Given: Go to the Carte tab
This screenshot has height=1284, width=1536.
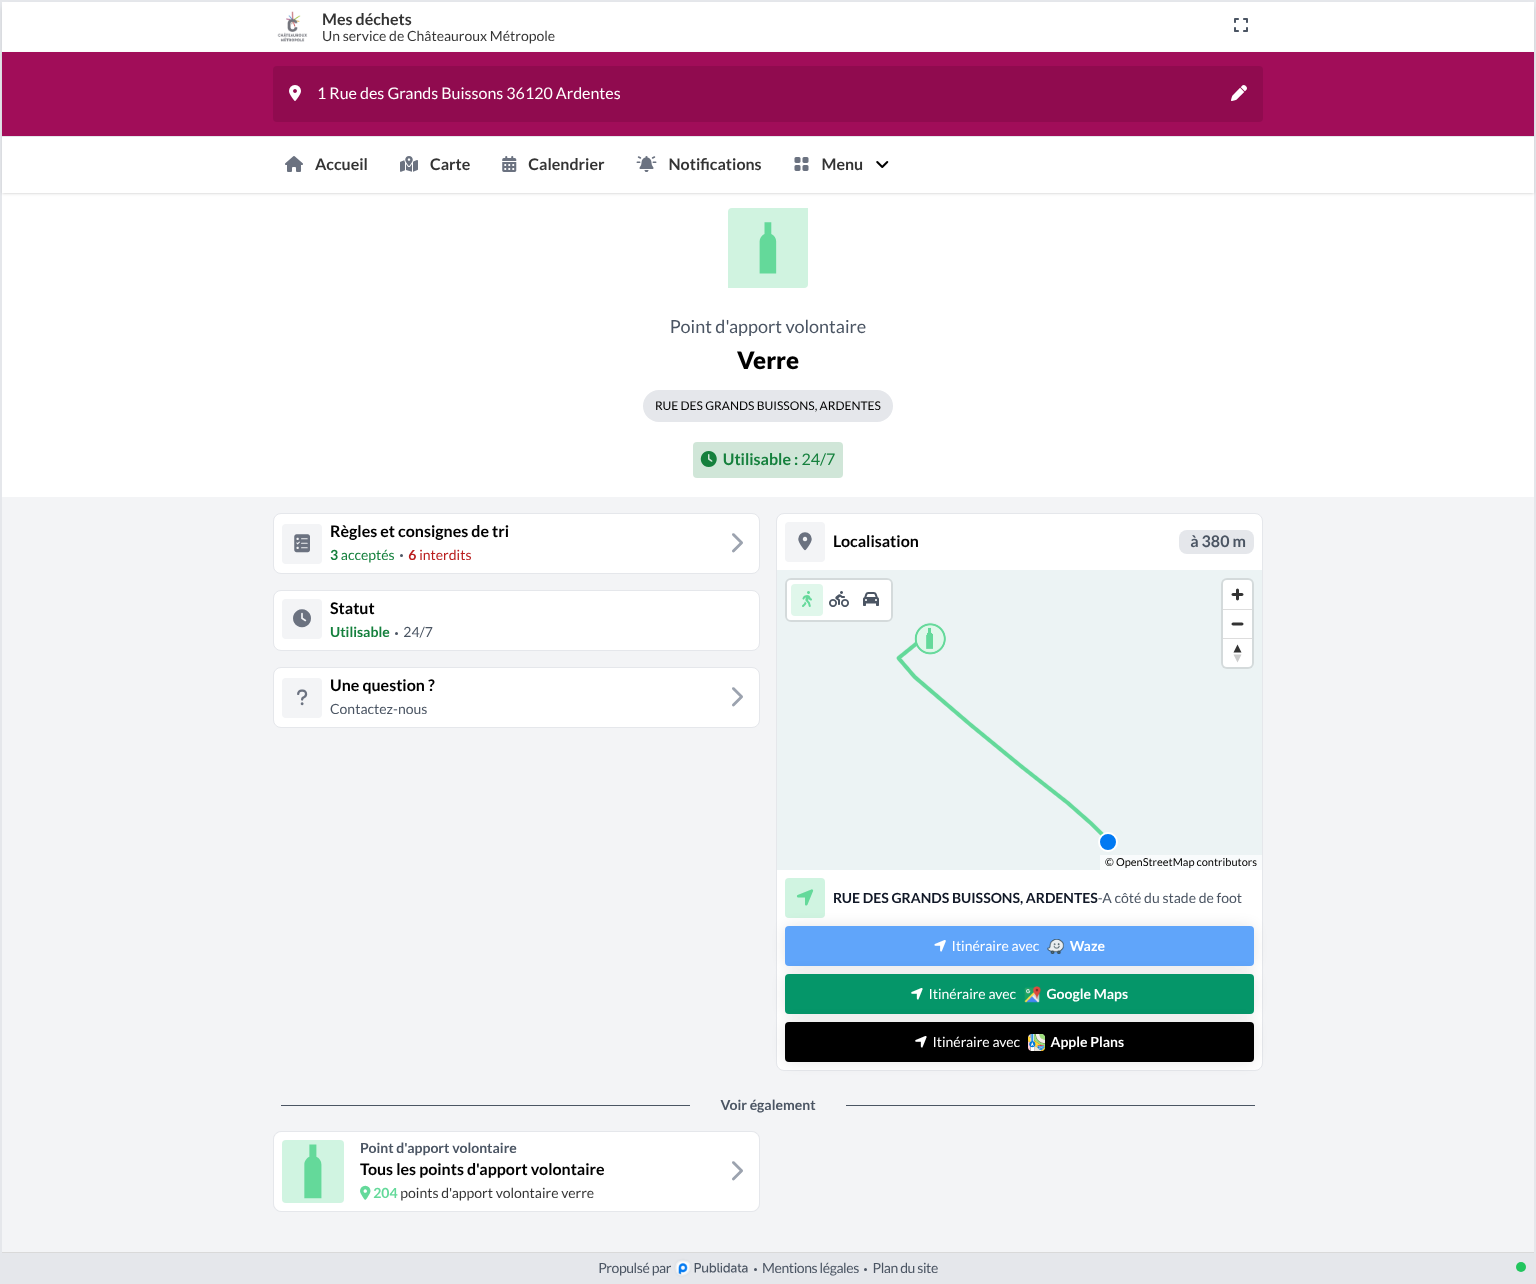Looking at the screenshot, I should (435, 164).
